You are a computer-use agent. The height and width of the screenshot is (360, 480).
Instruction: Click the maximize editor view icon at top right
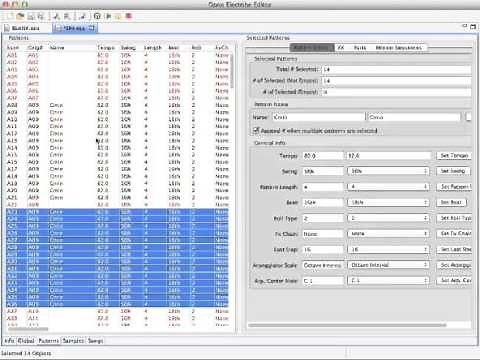[x=473, y=27]
